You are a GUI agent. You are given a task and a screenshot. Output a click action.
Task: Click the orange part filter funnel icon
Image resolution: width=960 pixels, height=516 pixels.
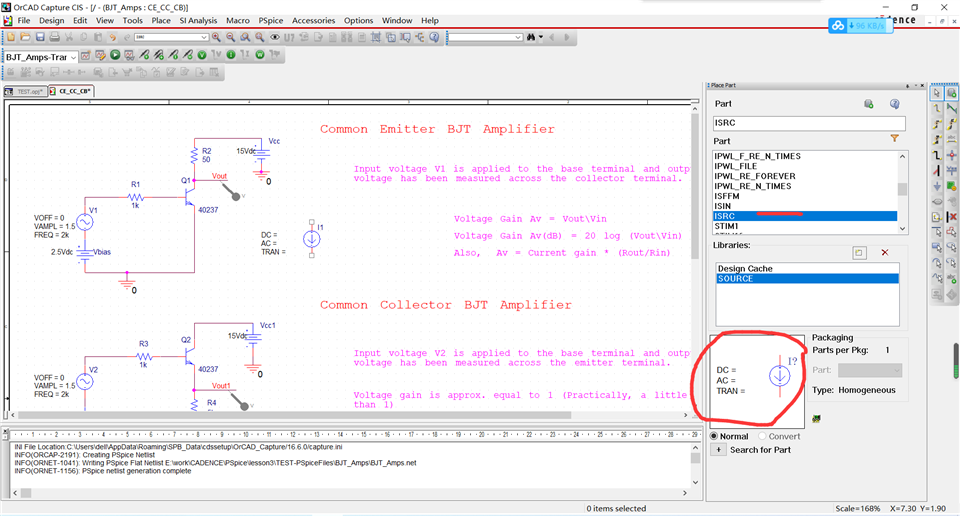point(894,139)
